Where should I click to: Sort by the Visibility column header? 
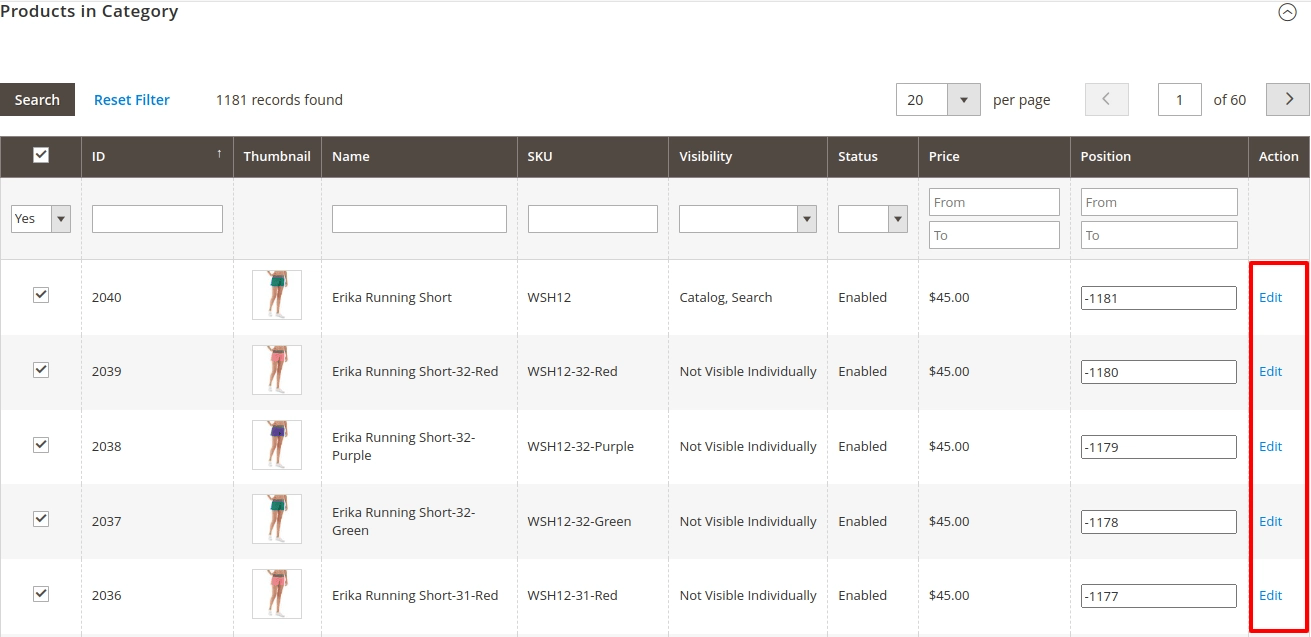coord(748,157)
